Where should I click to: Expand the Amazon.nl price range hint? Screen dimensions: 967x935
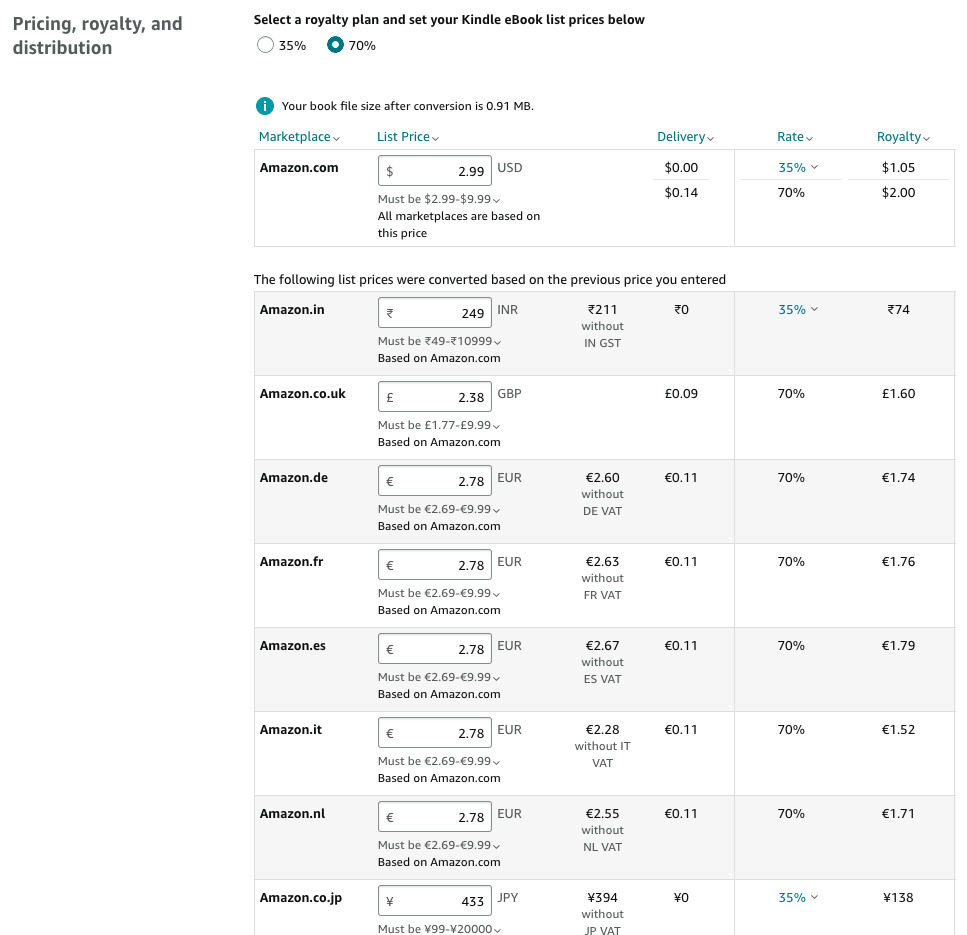point(438,844)
